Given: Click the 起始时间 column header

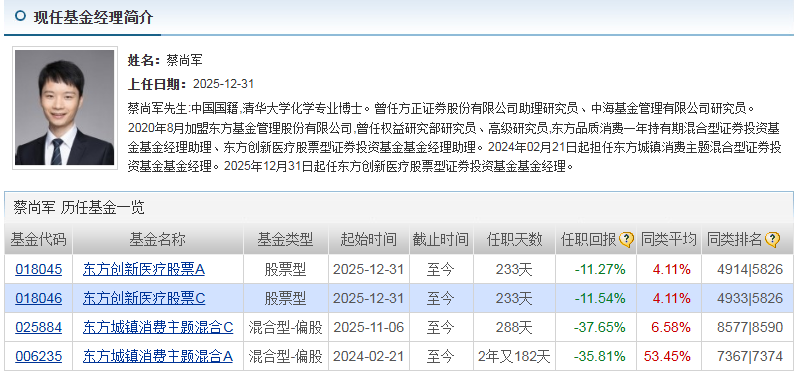Looking at the screenshot, I should click(x=368, y=239).
